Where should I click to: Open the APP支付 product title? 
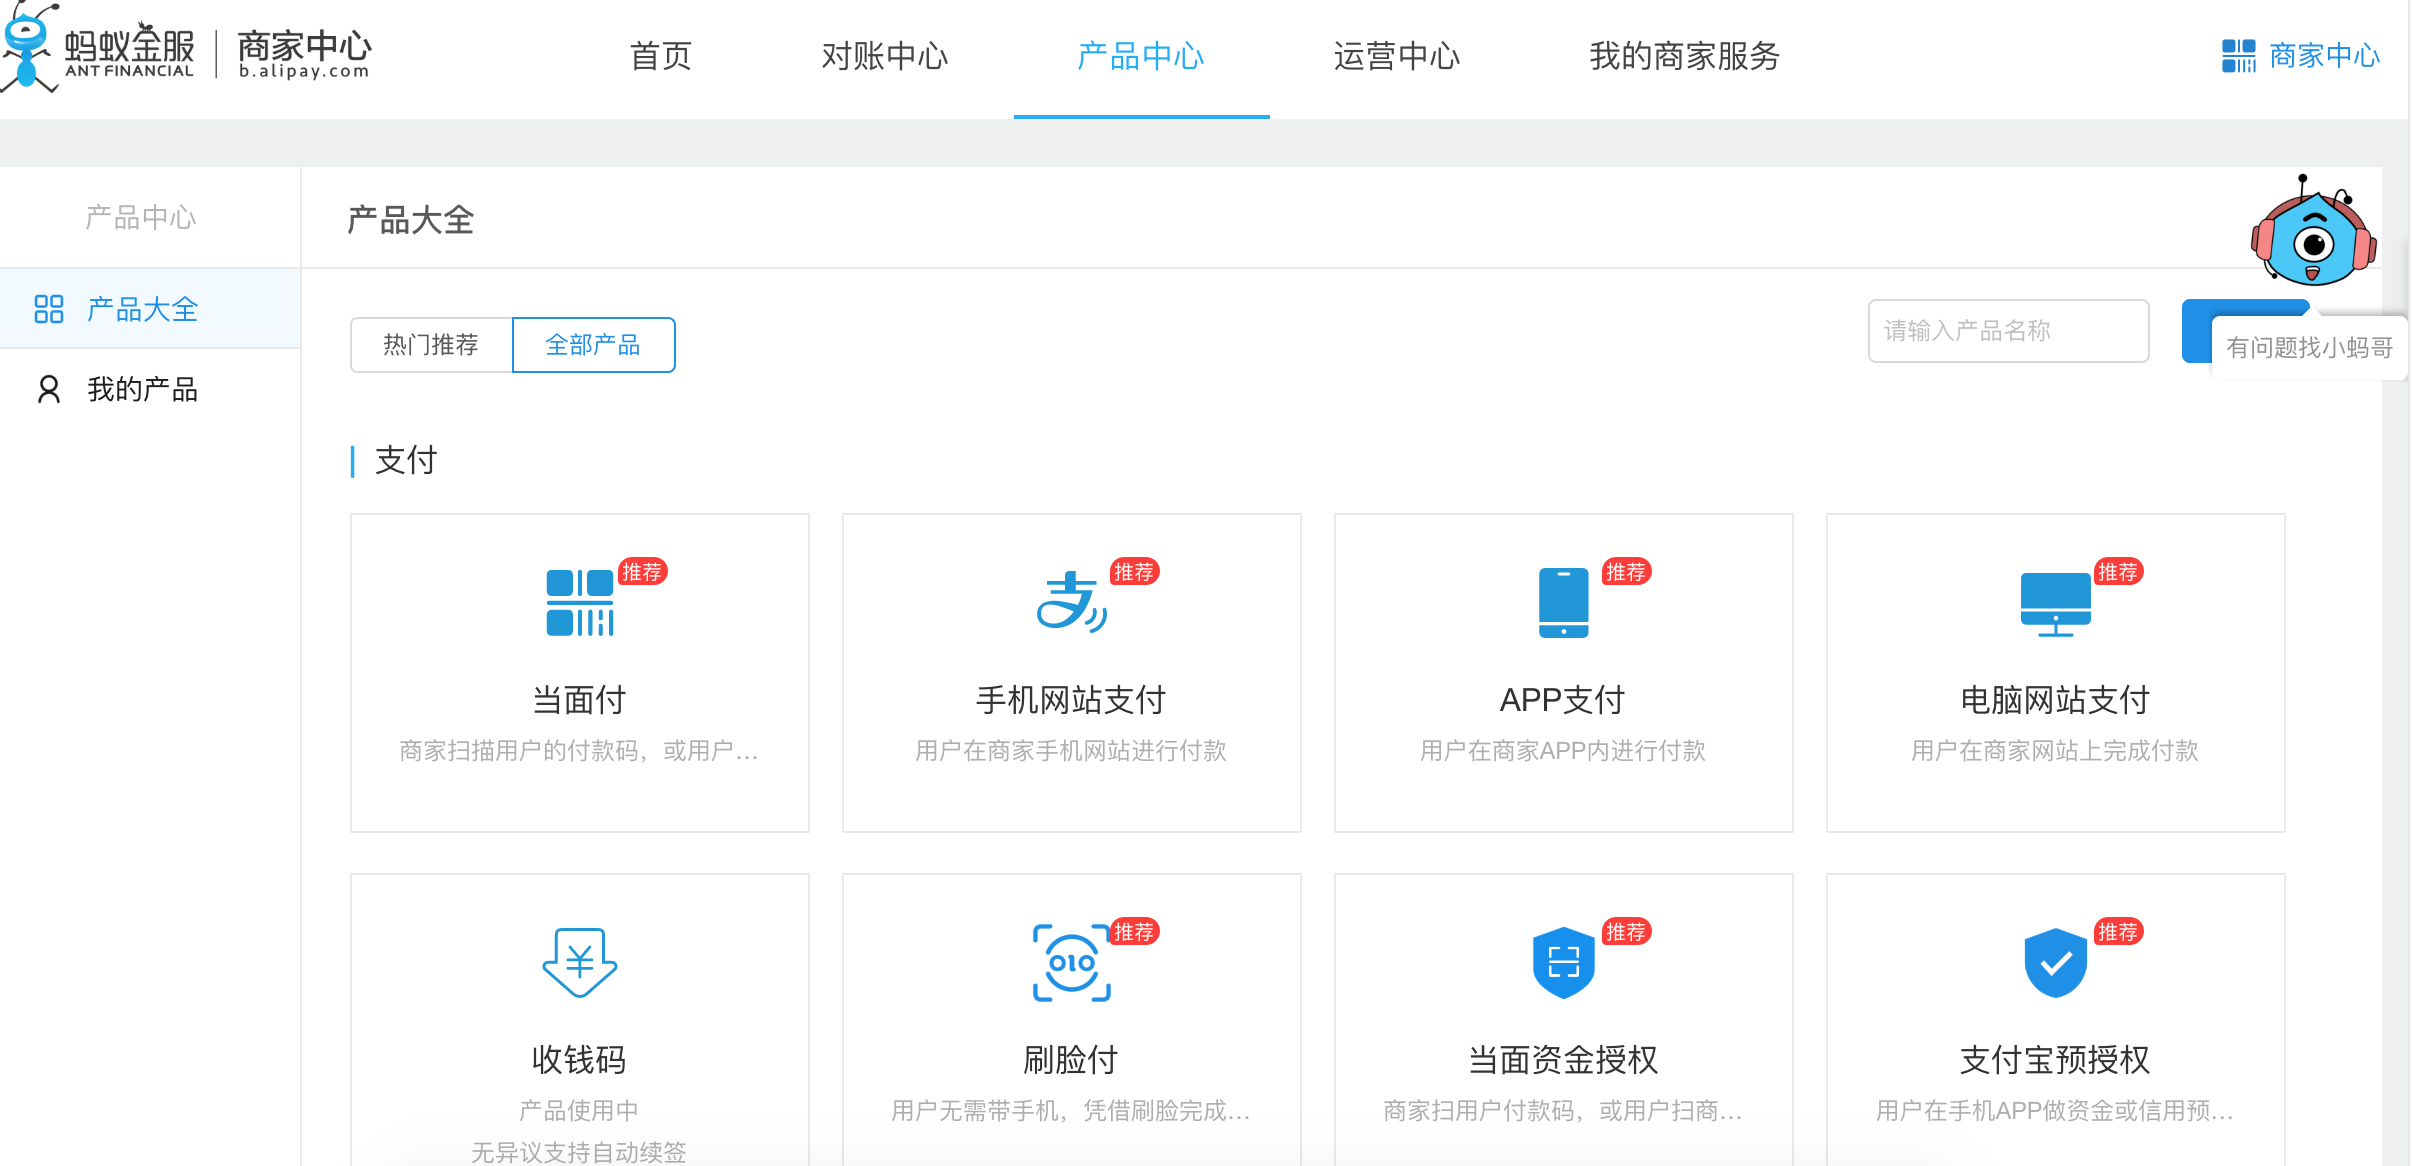pos(1563,700)
